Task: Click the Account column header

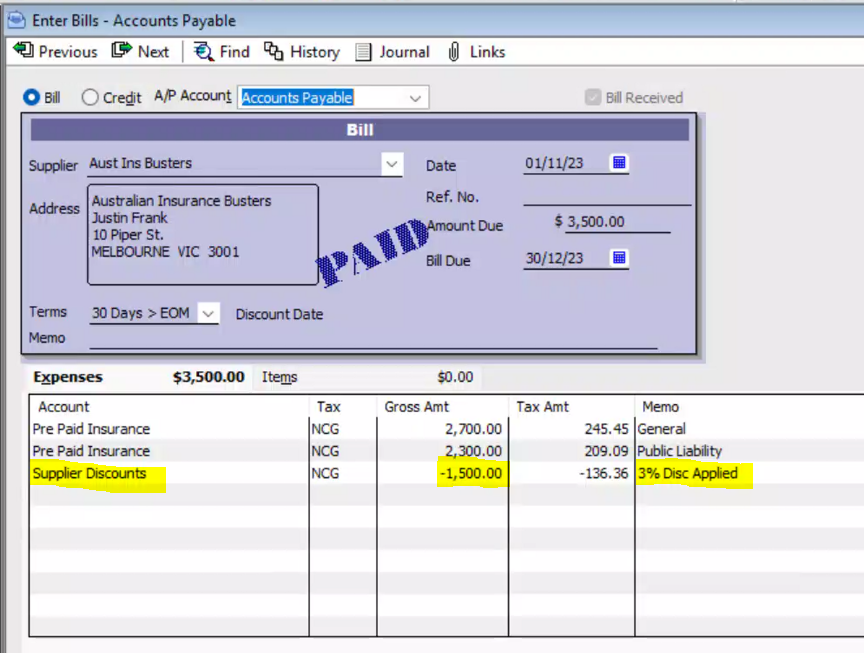Action: click(63, 407)
